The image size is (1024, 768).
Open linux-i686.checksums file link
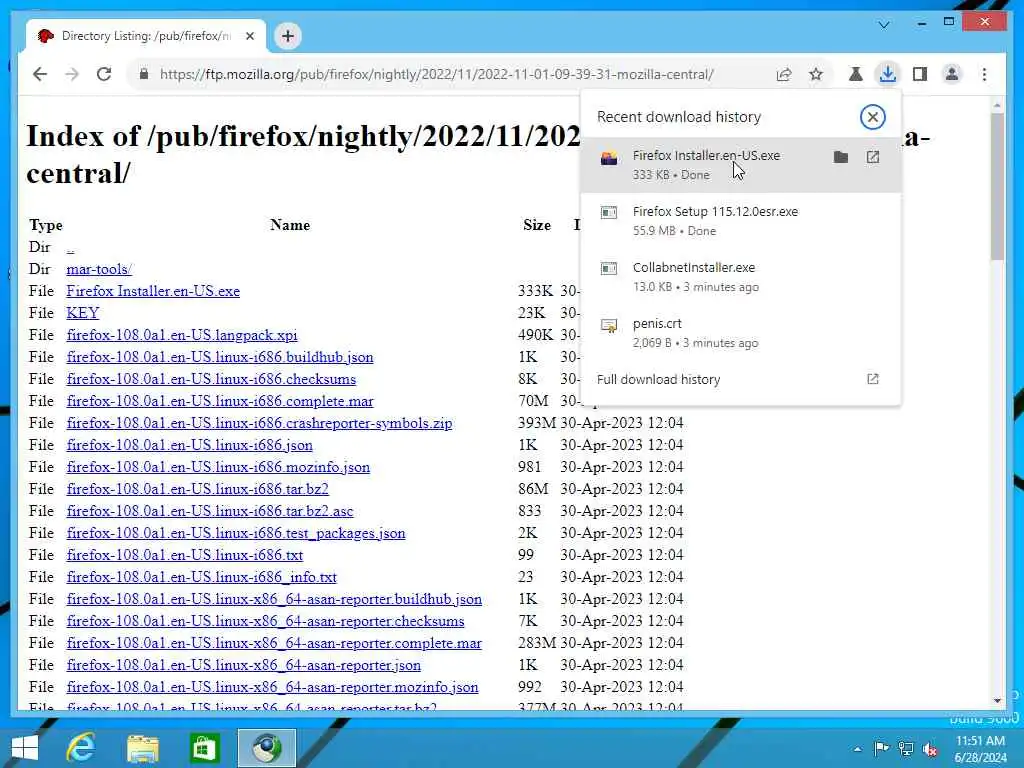(211, 379)
